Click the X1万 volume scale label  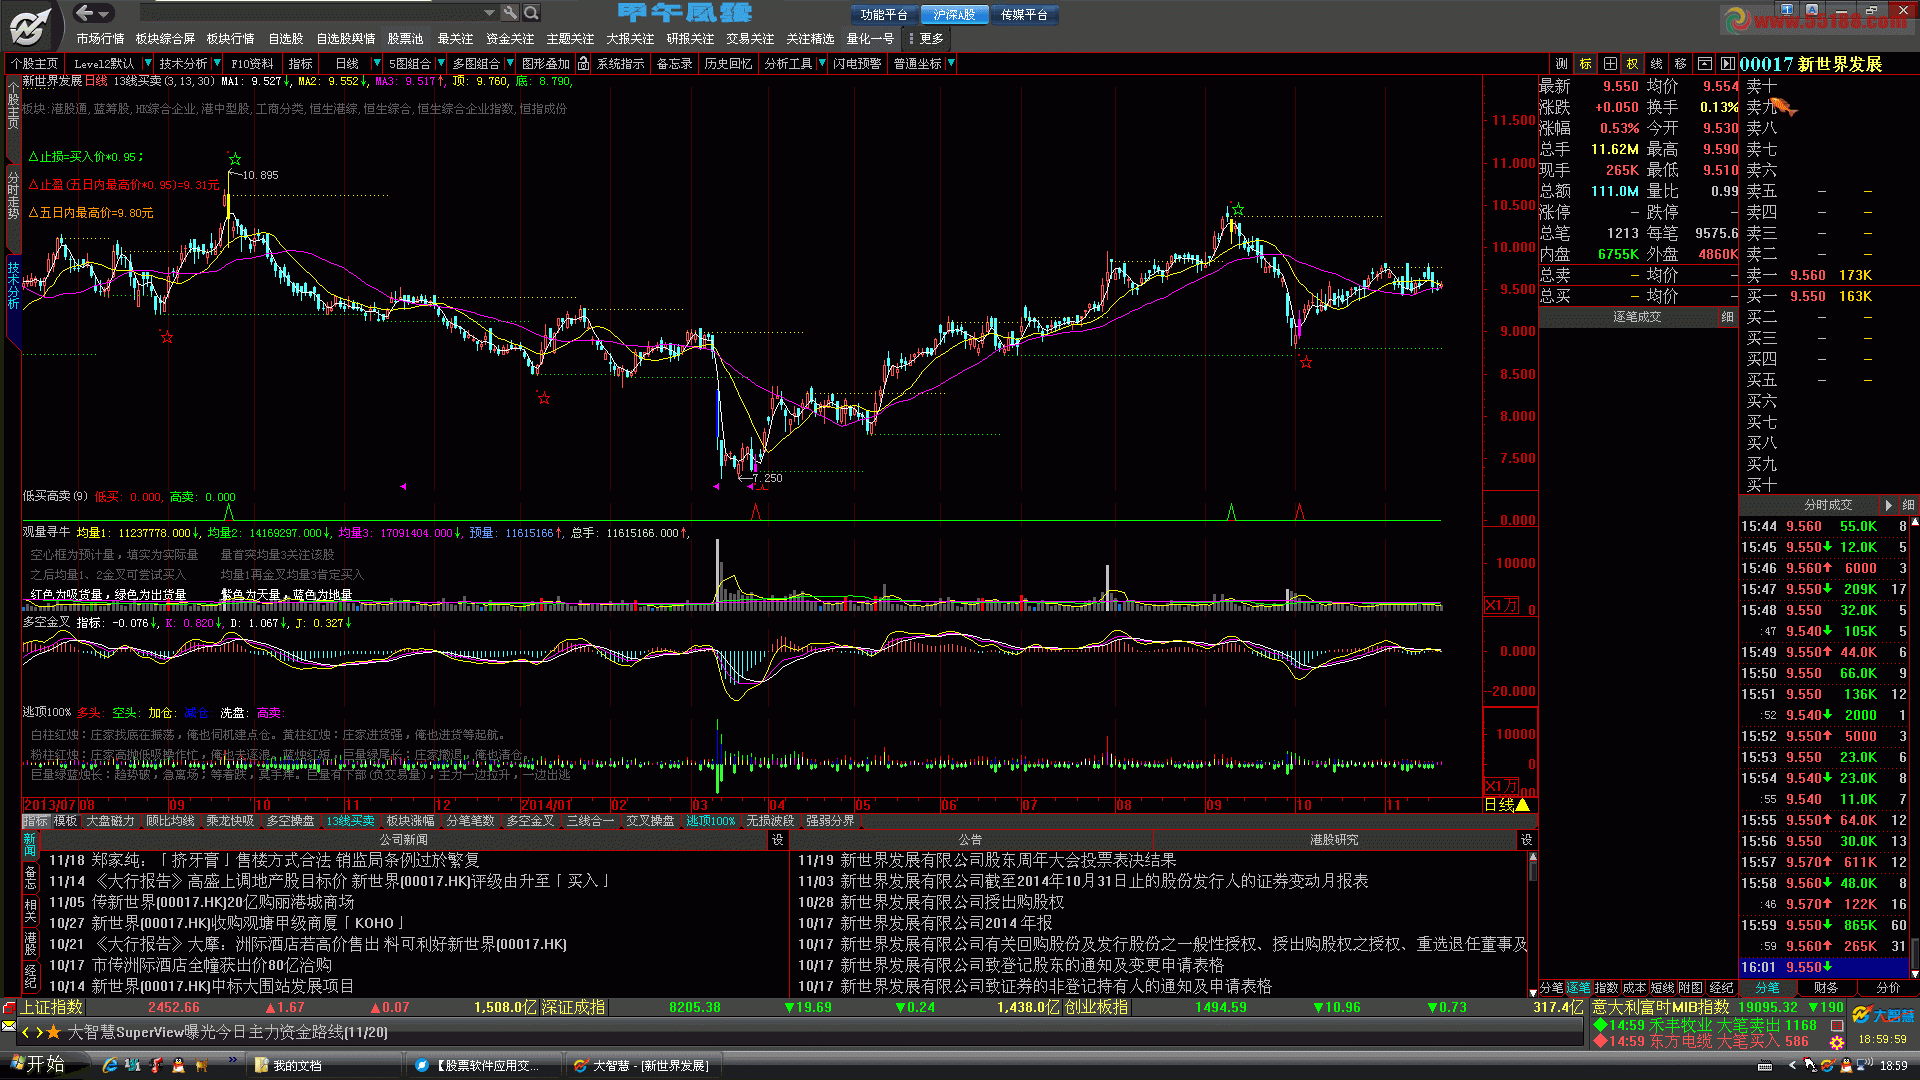pos(1501,605)
